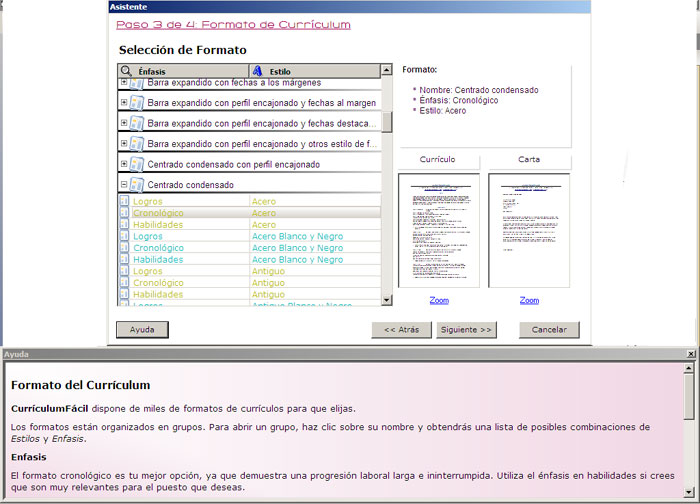Click icon of 'Barra expandido ... fechas al margen' group
The image size is (700, 504).
(x=137, y=102)
